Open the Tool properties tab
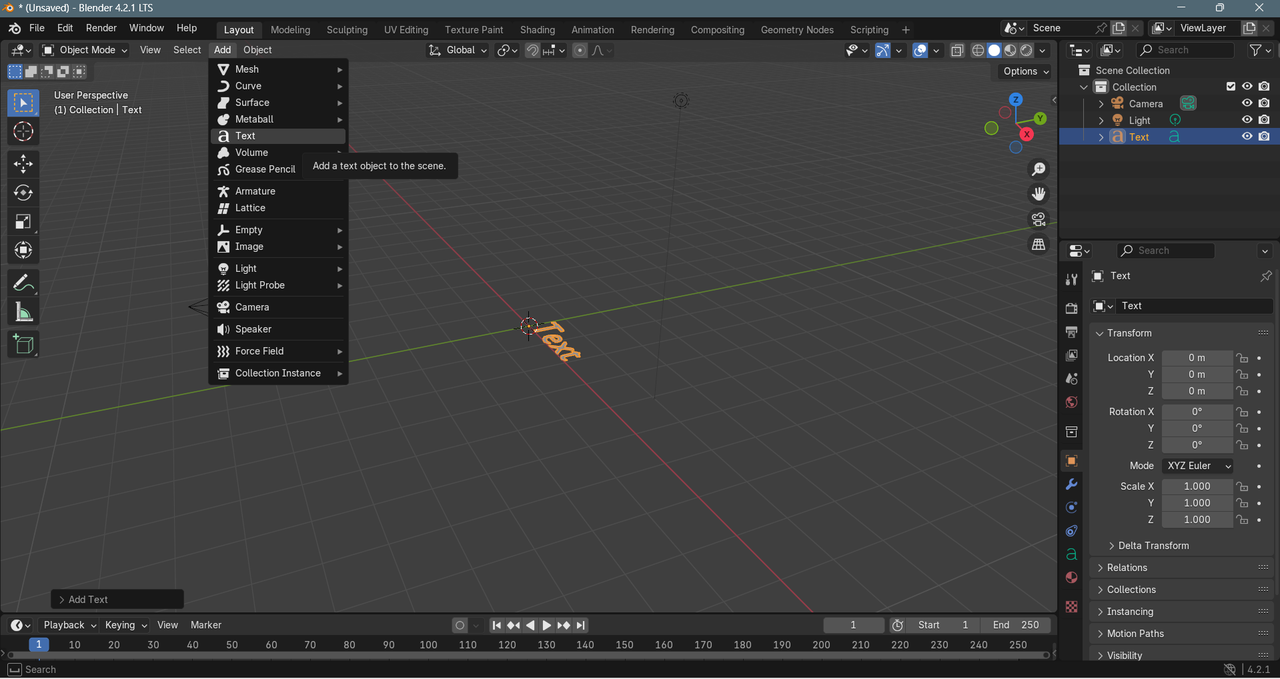The width and height of the screenshot is (1280, 679). (1071, 279)
